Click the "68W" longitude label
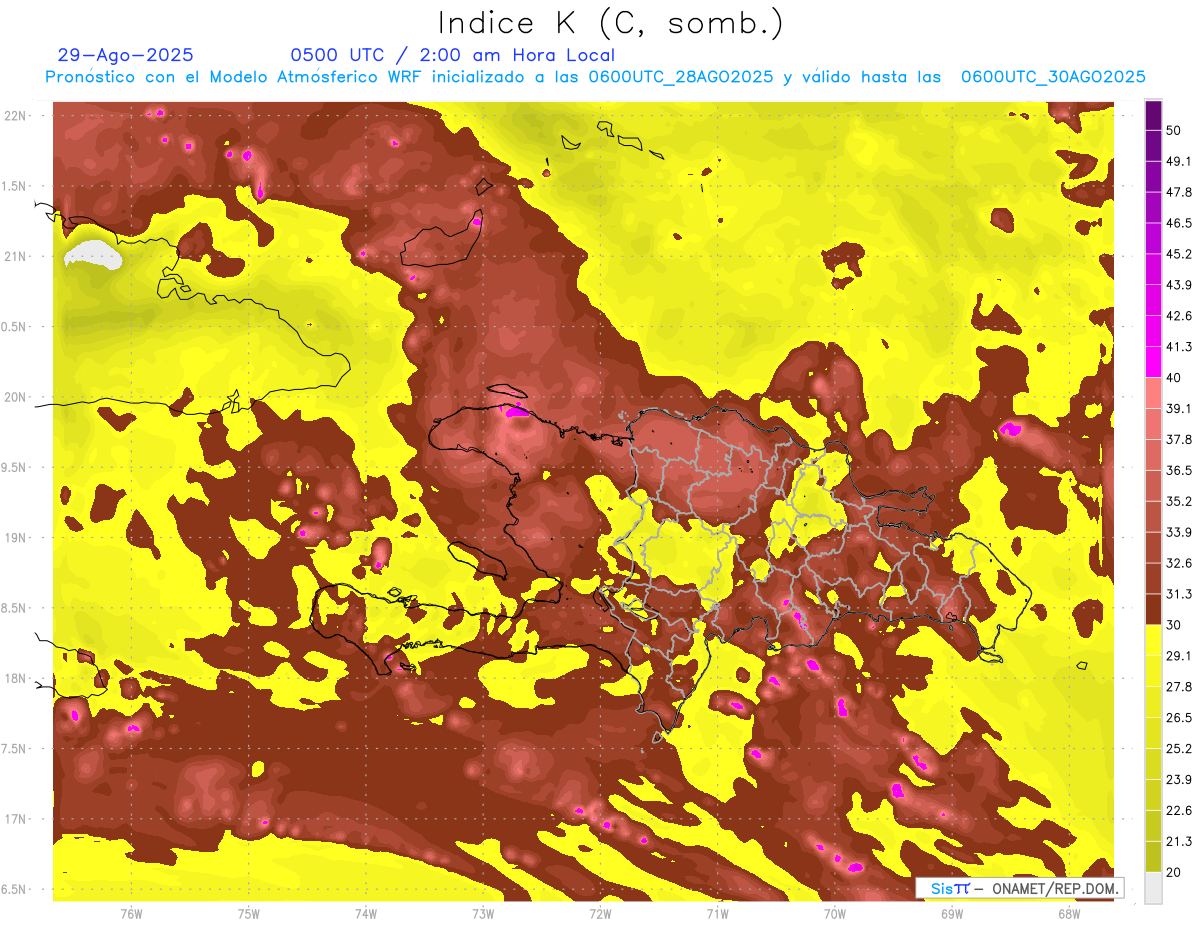 pos(1069,914)
